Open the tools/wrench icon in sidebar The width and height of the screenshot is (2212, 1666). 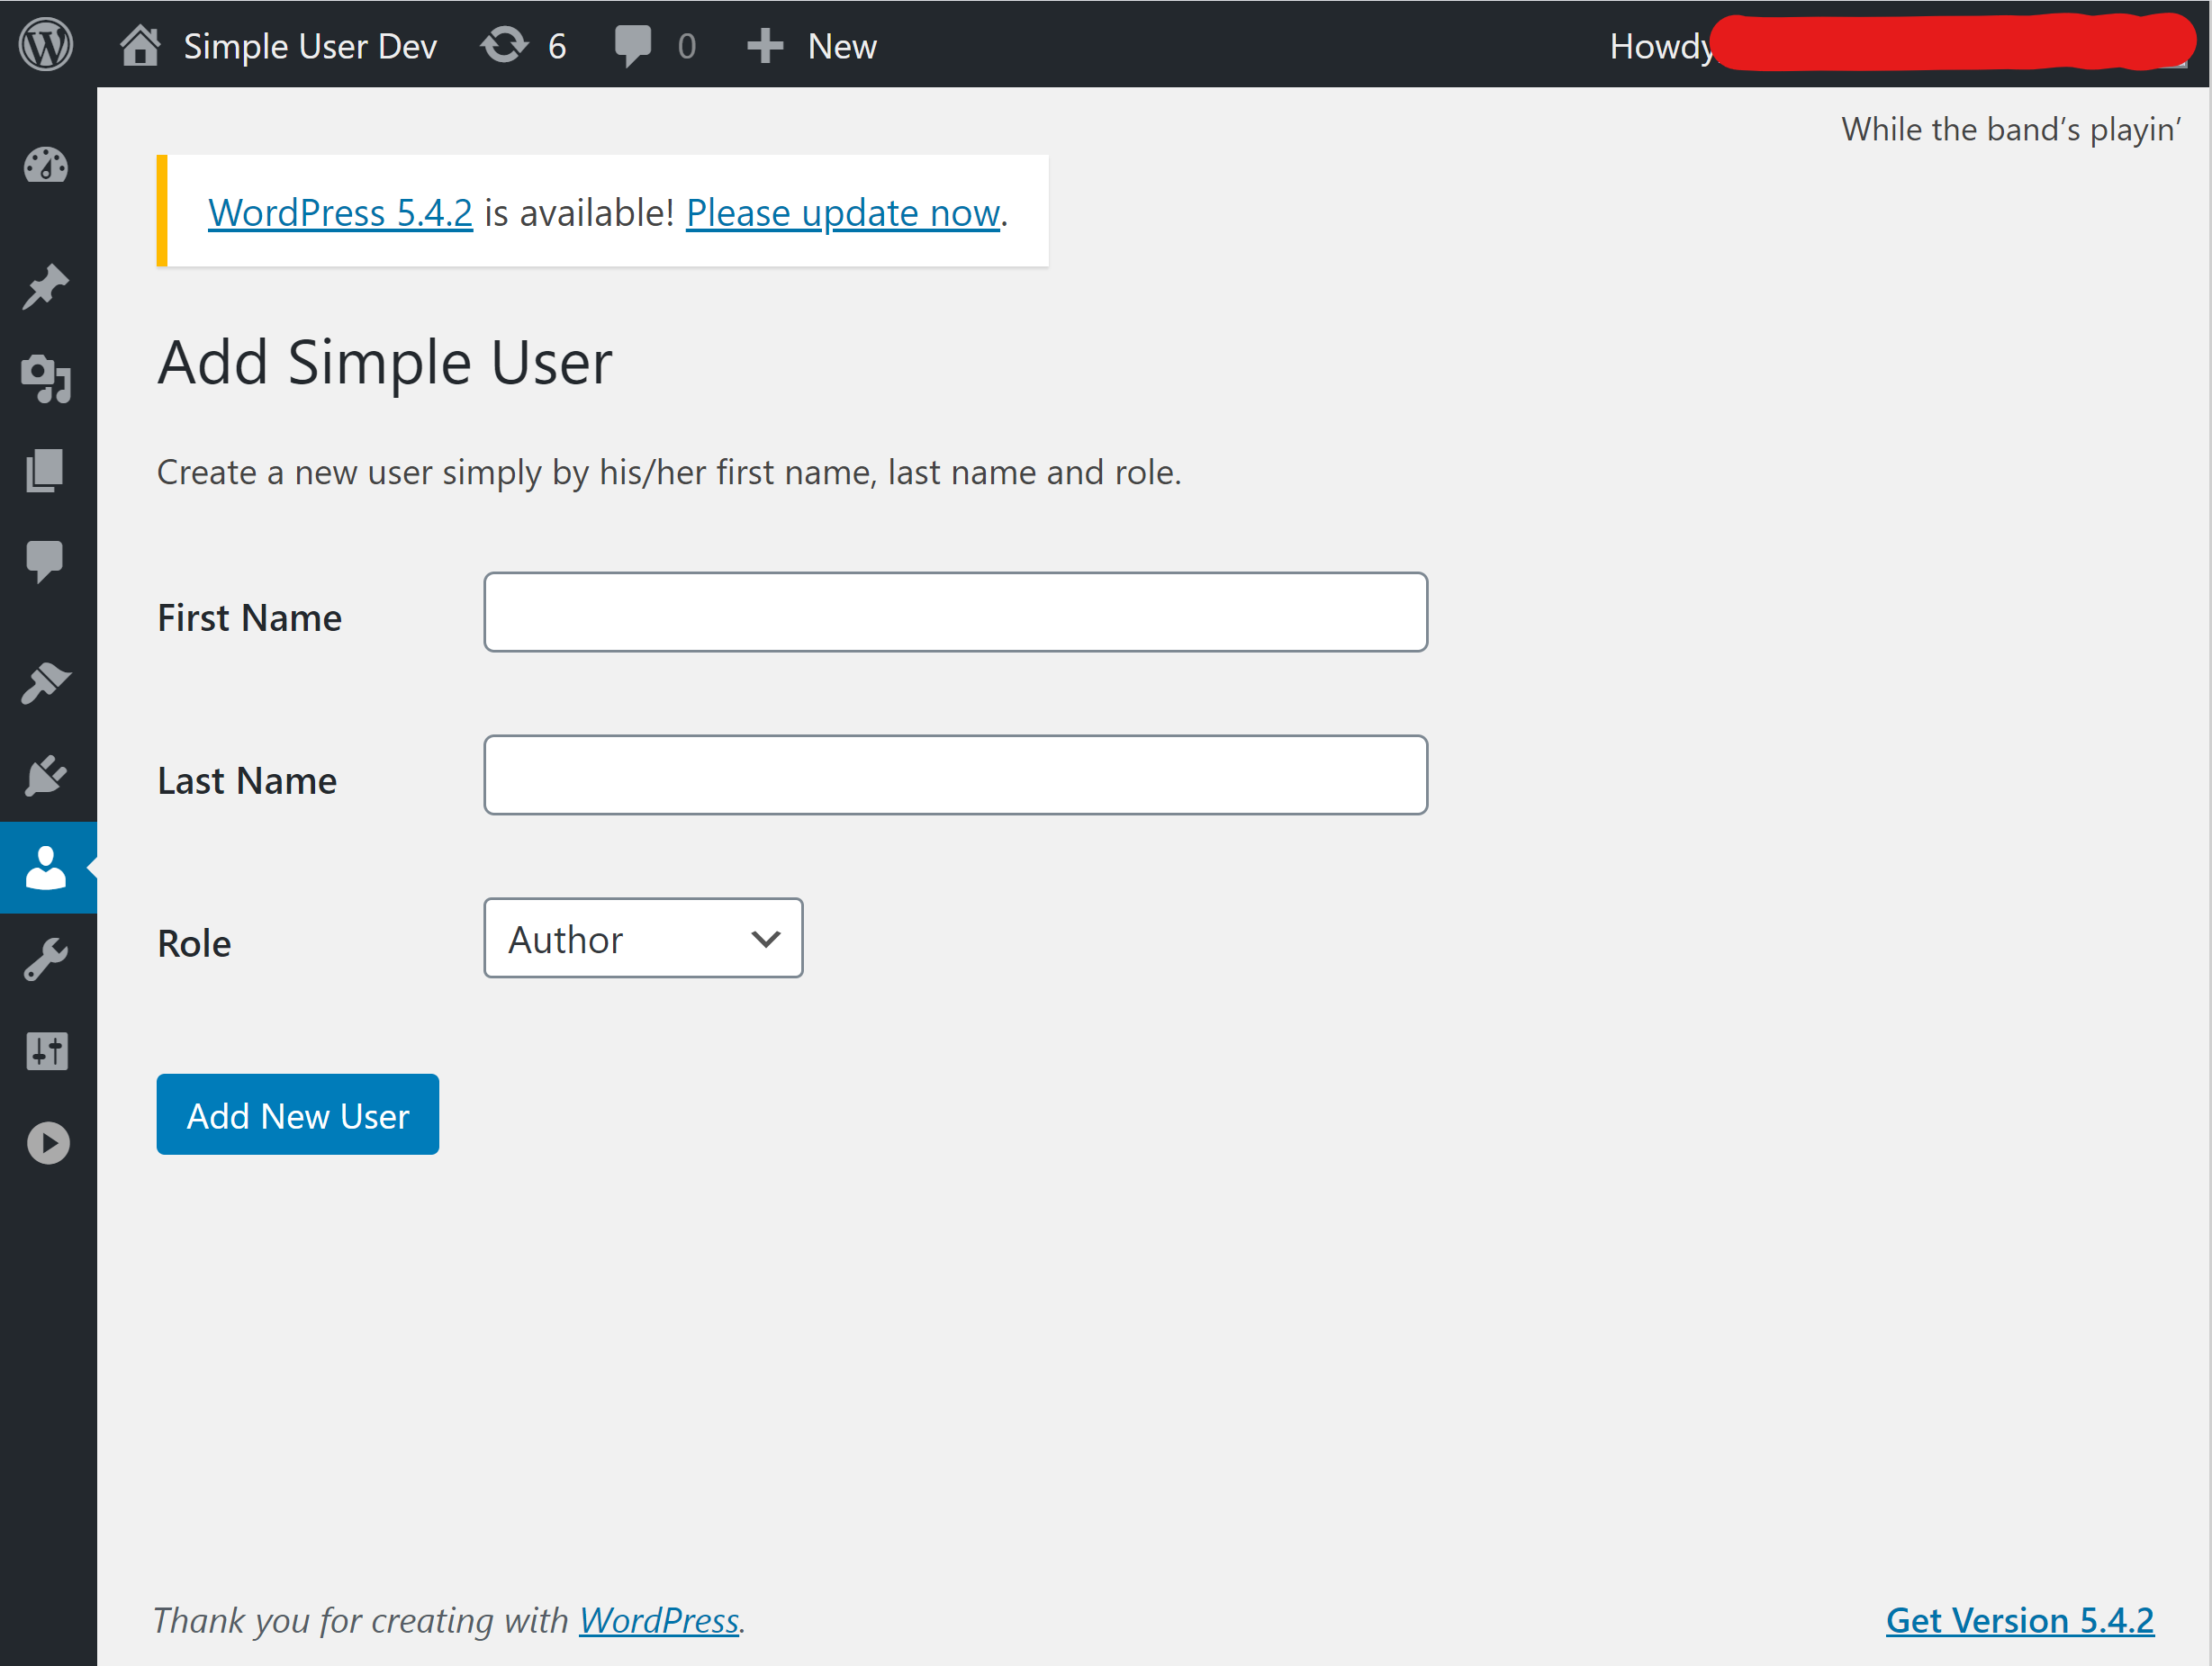pos(47,958)
